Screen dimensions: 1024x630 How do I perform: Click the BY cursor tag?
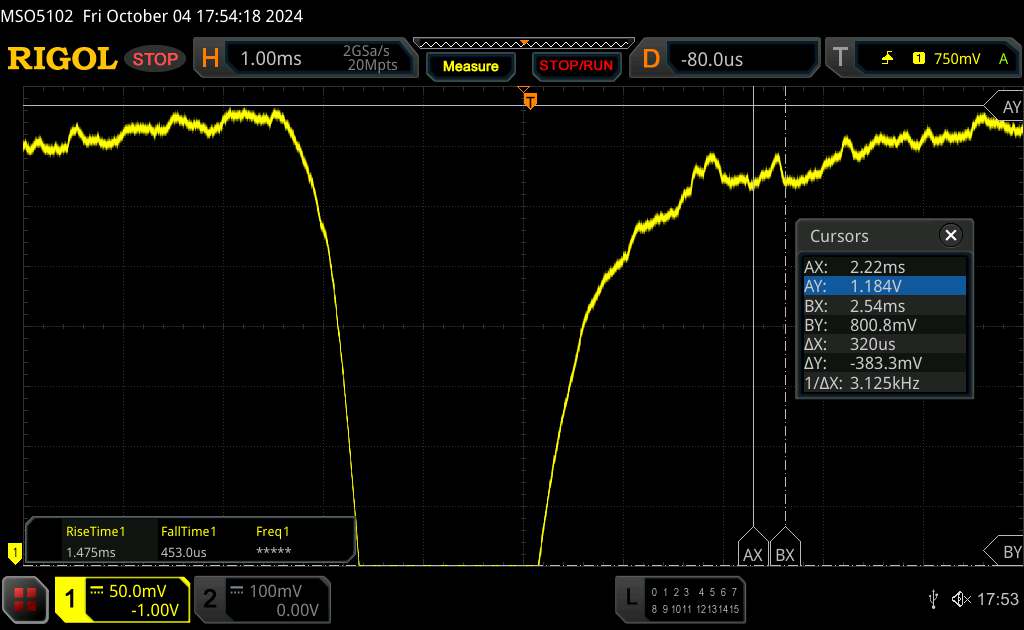coord(1005,551)
